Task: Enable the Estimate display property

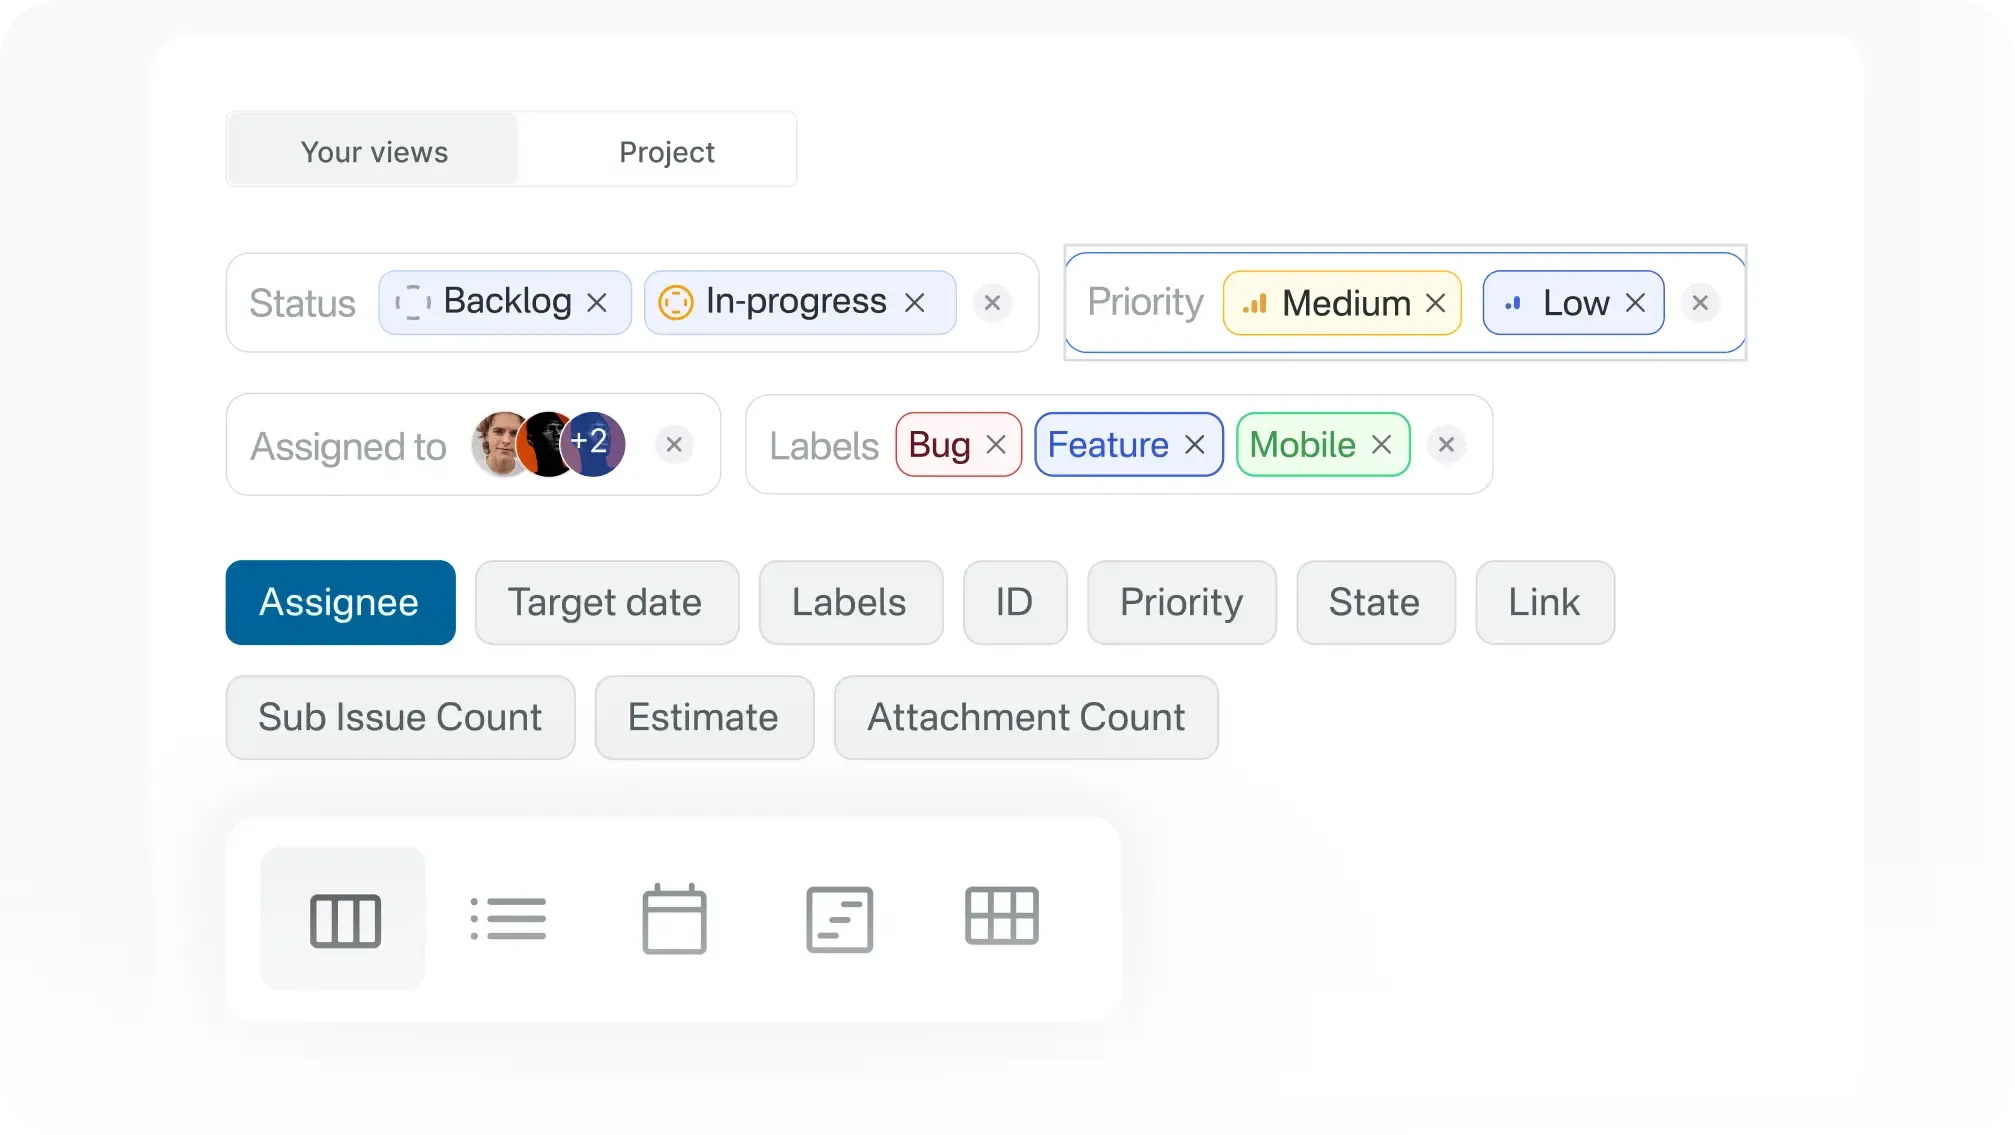Action: pyautogui.click(x=703, y=717)
